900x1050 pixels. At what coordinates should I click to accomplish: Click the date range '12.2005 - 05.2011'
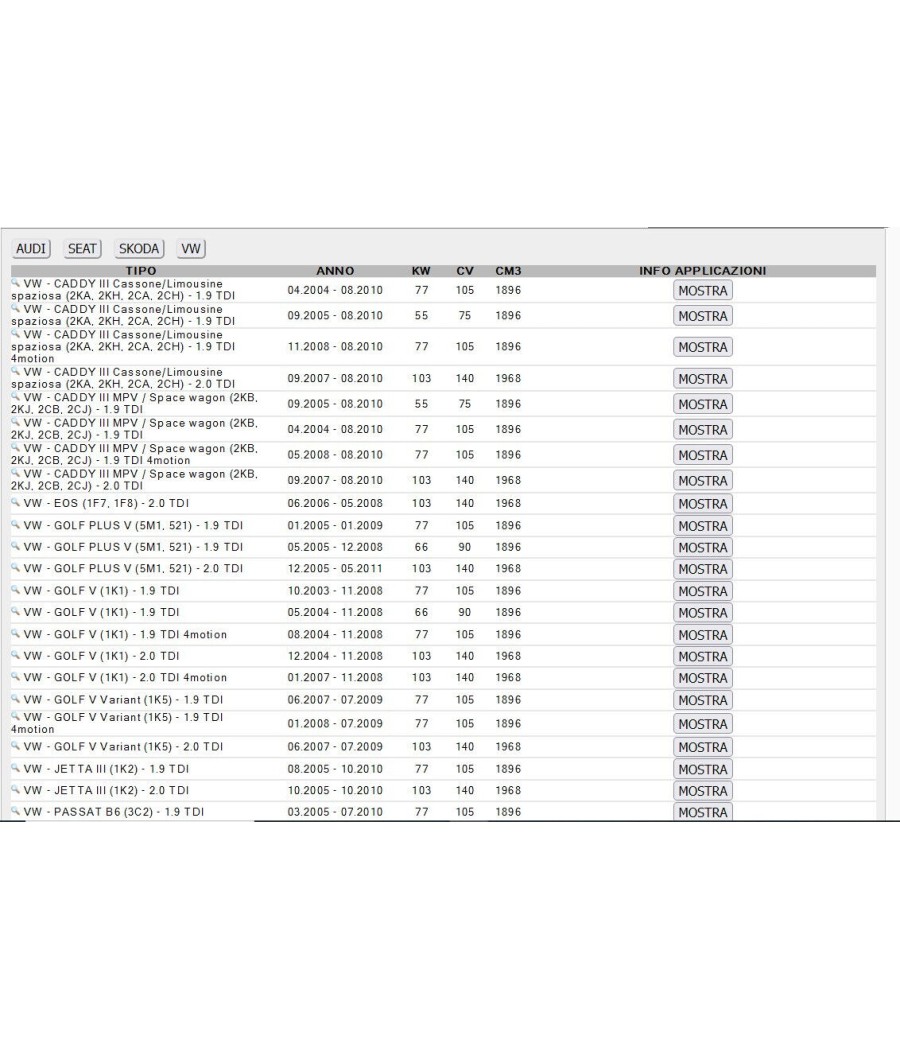(x=335, y=569)
